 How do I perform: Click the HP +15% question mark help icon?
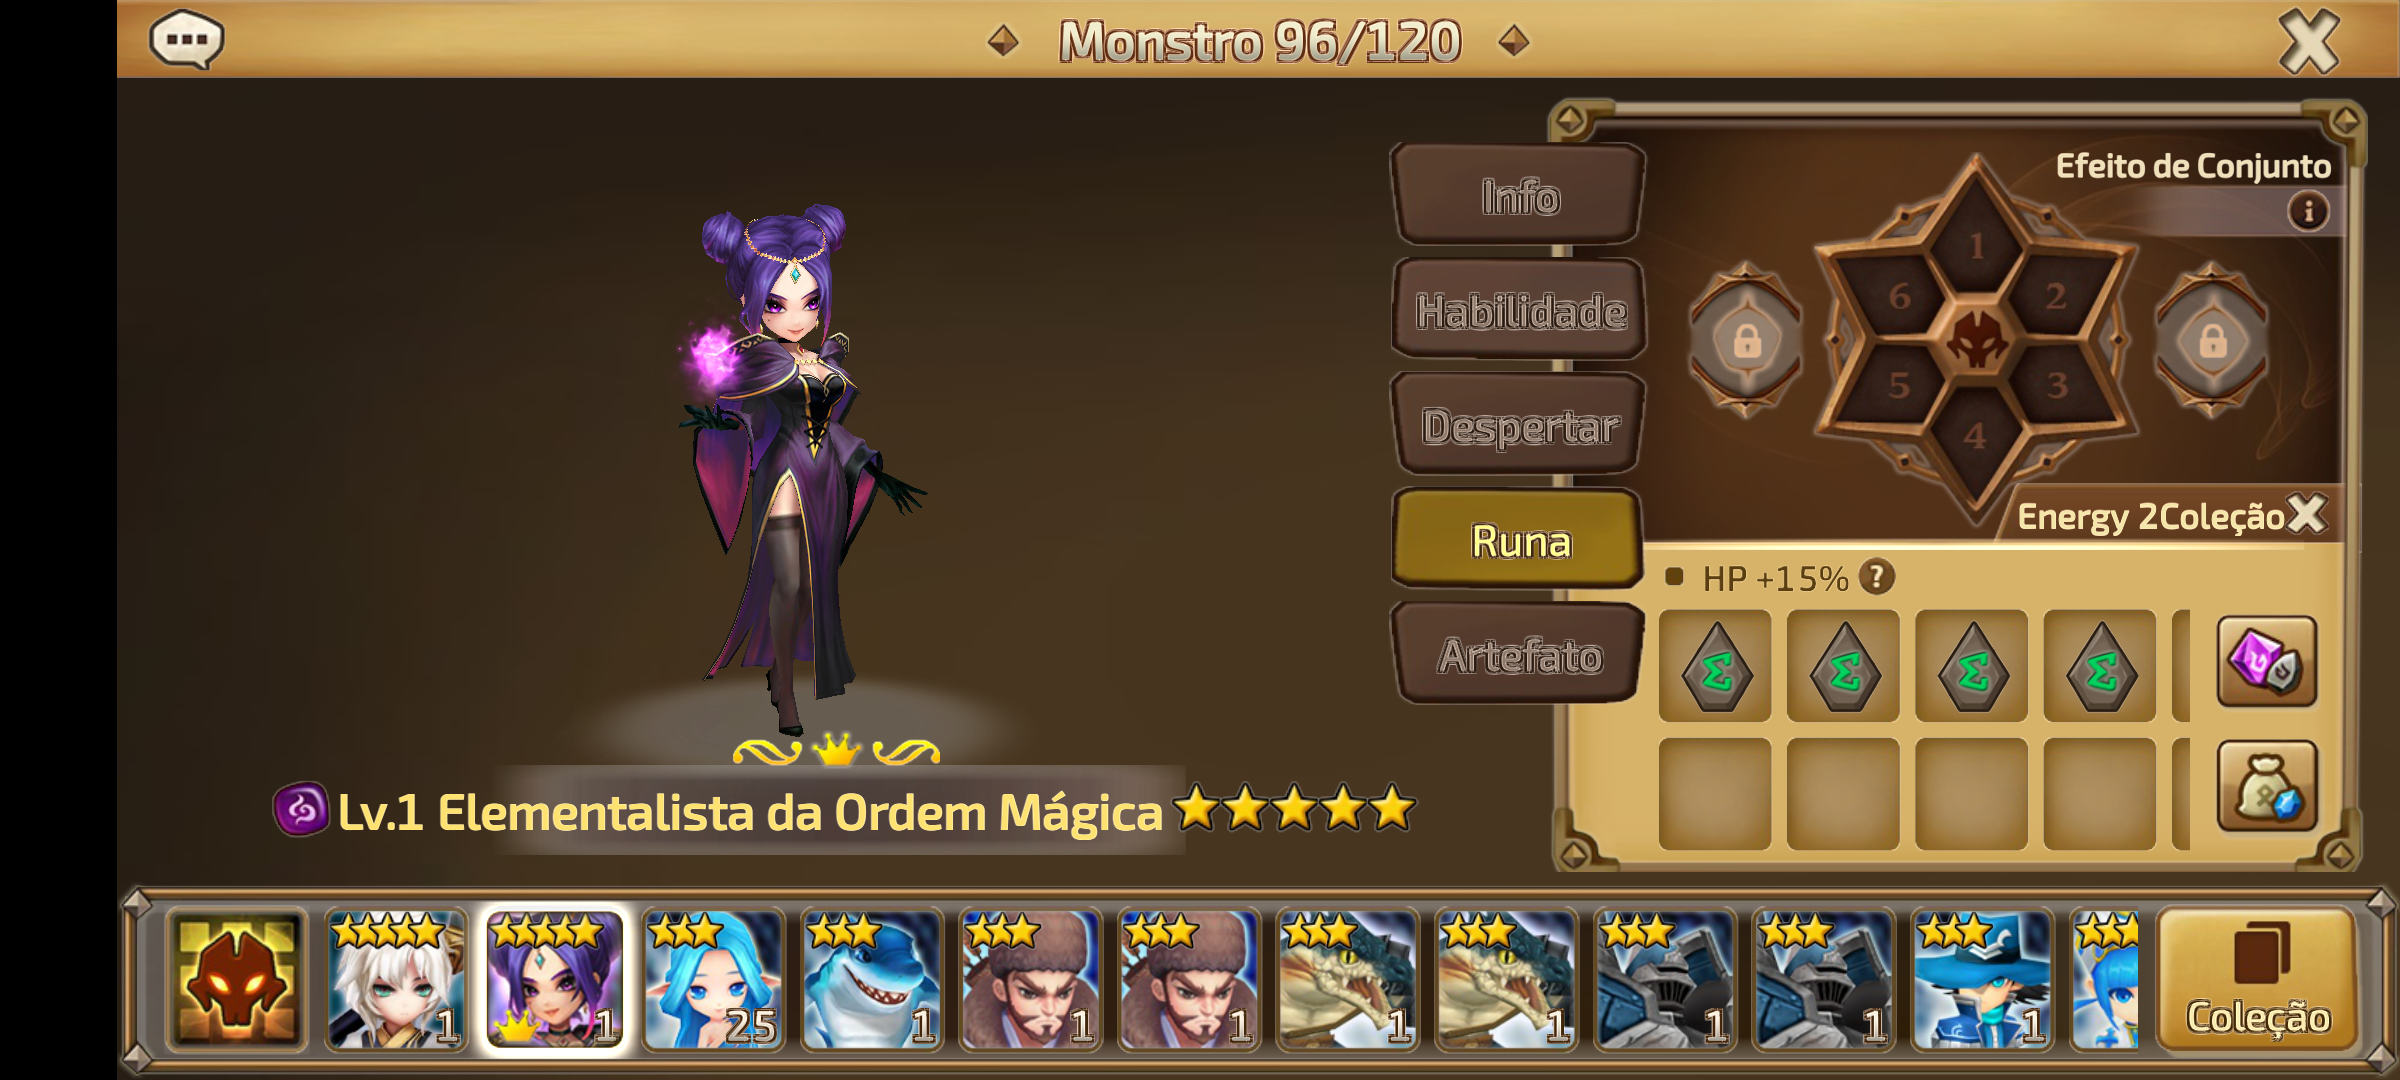coord(1876,577)
